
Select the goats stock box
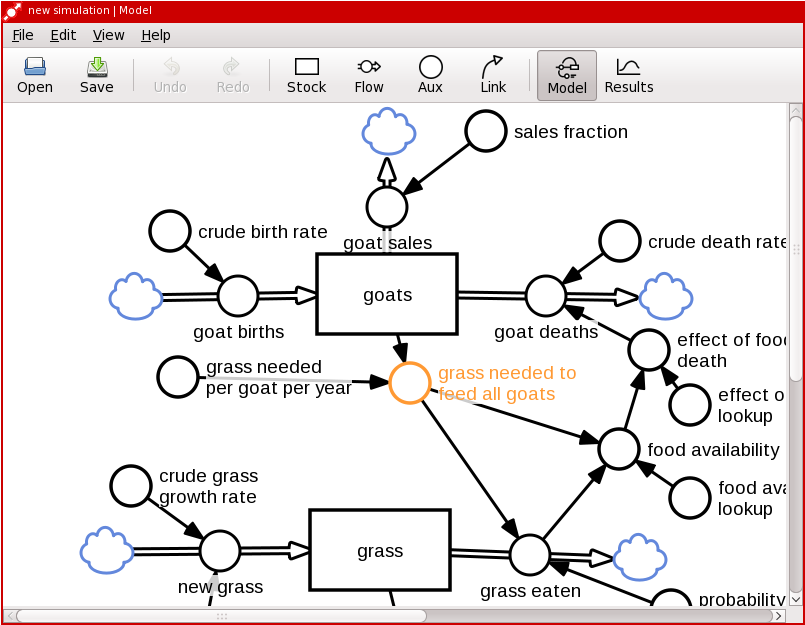pyautogui.click(x=387, y=294)
